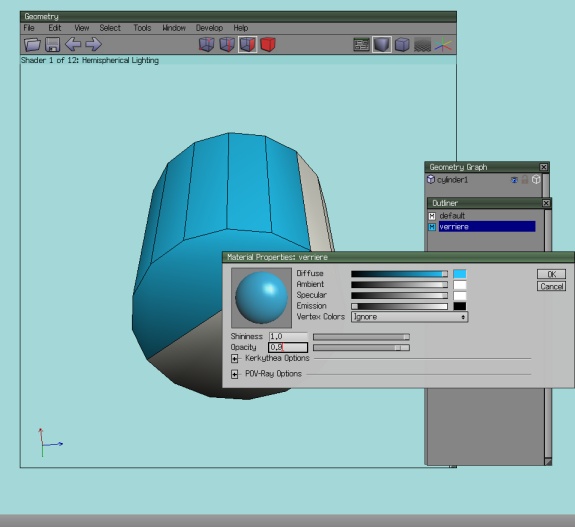Click the OK button in Material Properties
This screenshot has width=575, height=527.
551,274
